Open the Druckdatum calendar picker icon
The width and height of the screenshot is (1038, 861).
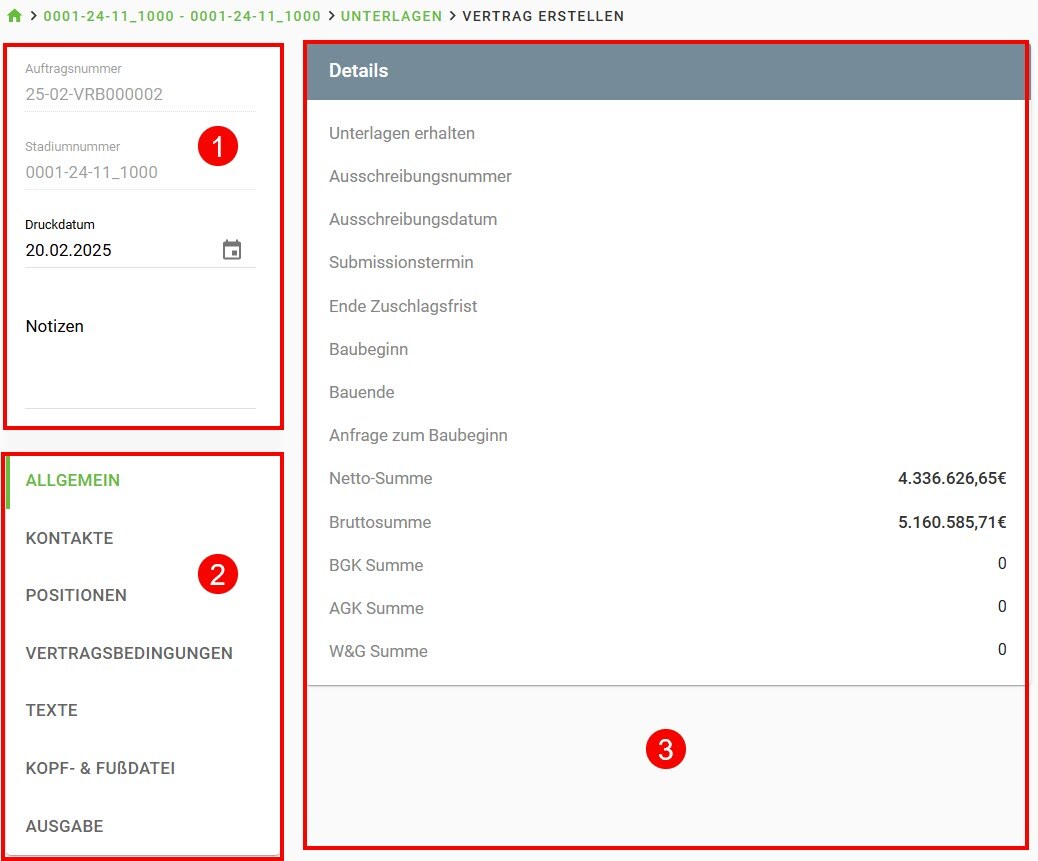232,250
